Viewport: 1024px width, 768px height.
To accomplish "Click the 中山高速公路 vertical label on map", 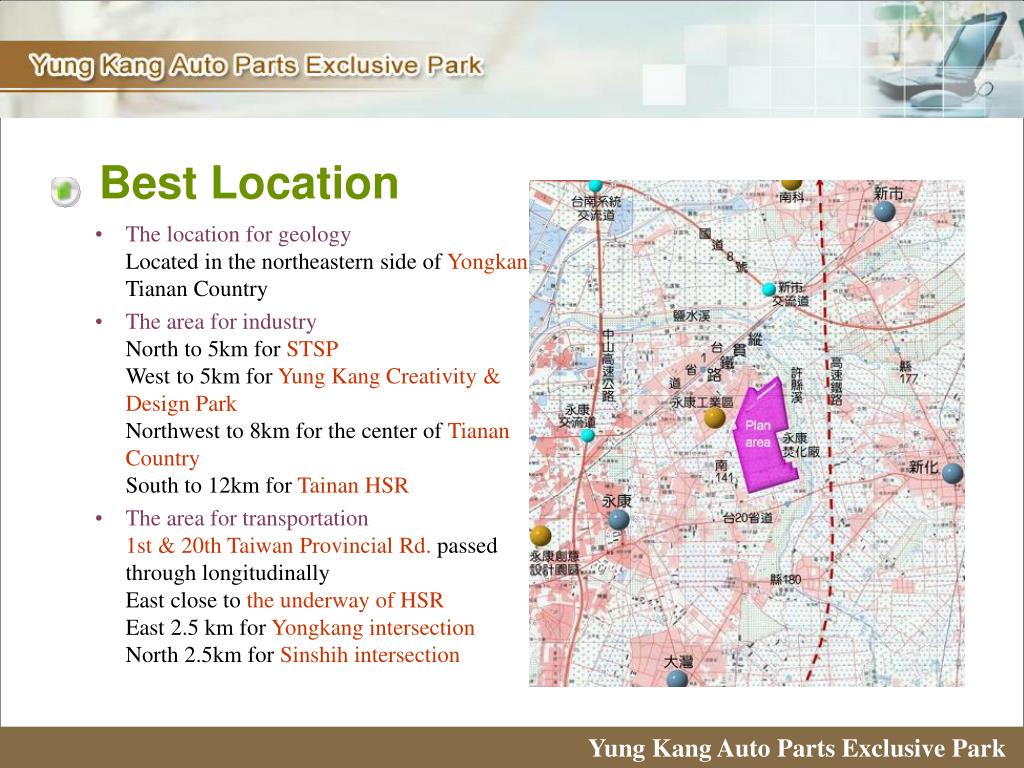I will pyautogui.click(x=608, y=365).
